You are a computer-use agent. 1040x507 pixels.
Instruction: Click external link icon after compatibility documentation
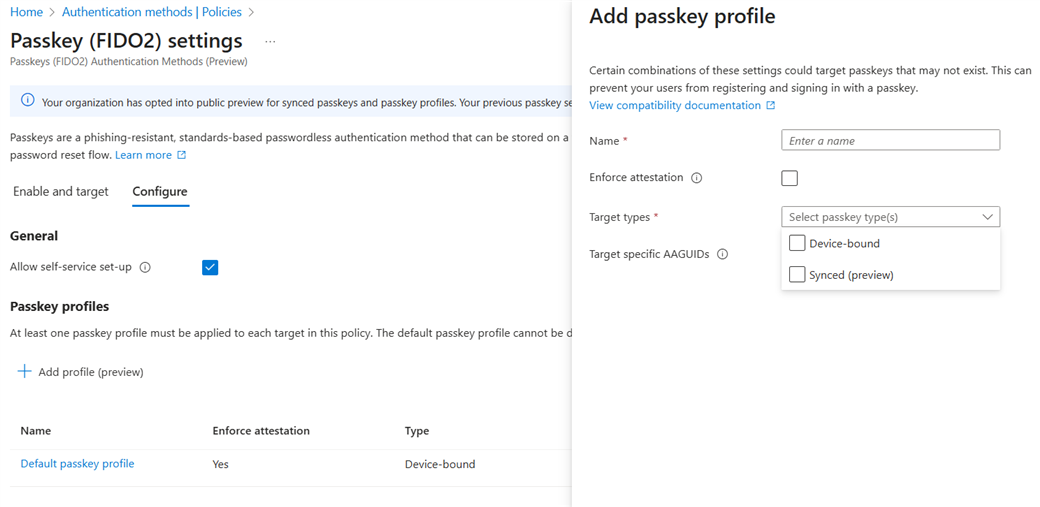click(771, 105)
